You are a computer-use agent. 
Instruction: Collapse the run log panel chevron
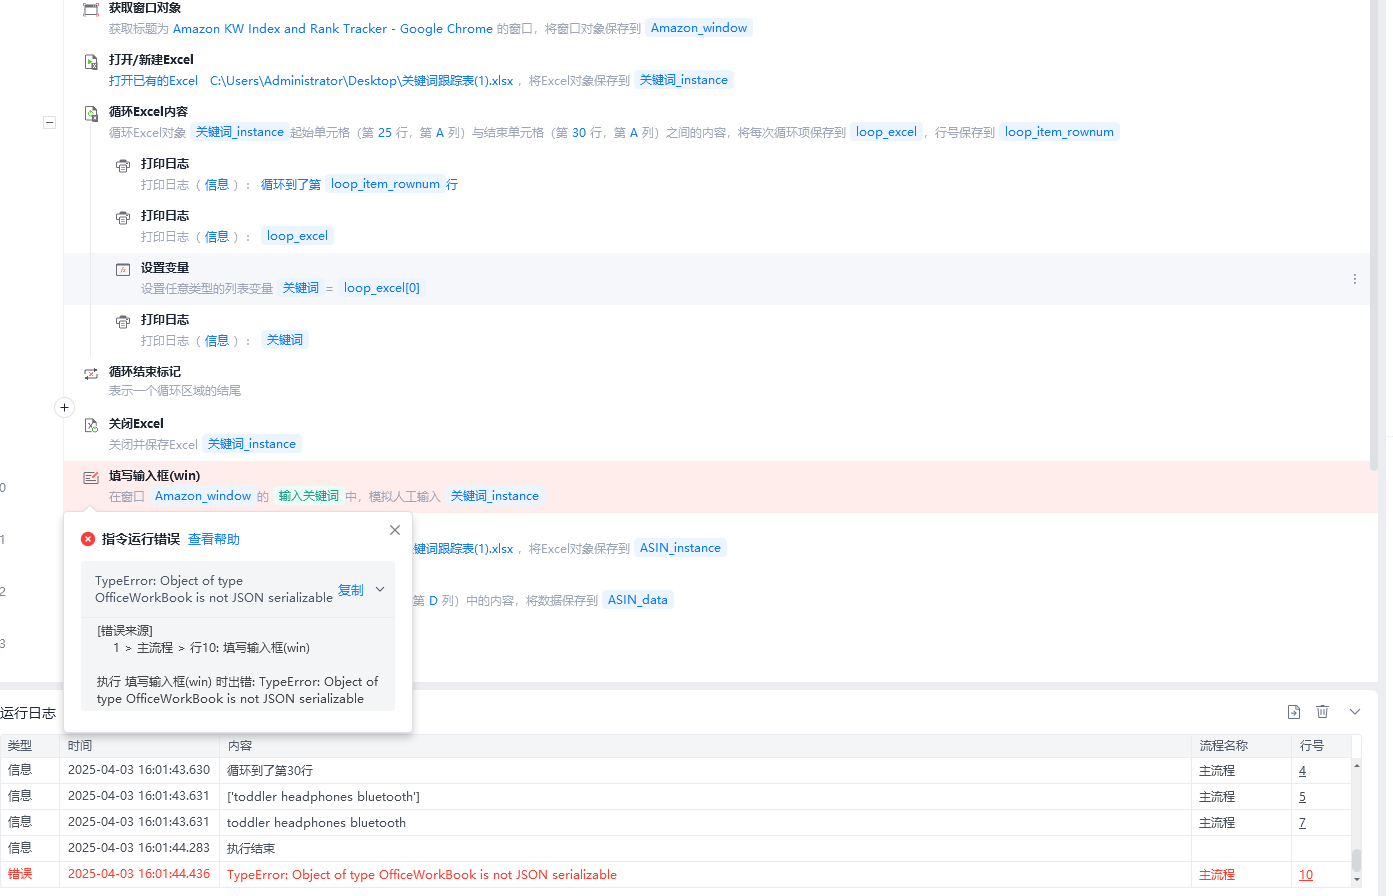(1355, 712)
